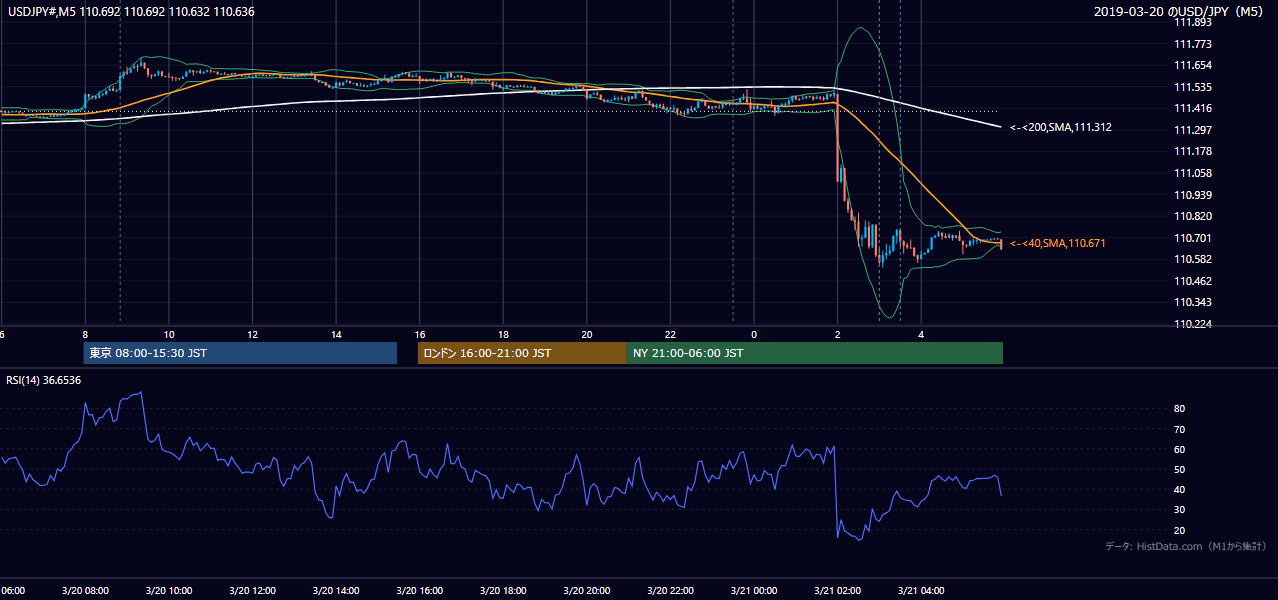The image size is (1278, 600).
Task: Click the 200 SMA 111.312 label
Action: point(1060,128)
